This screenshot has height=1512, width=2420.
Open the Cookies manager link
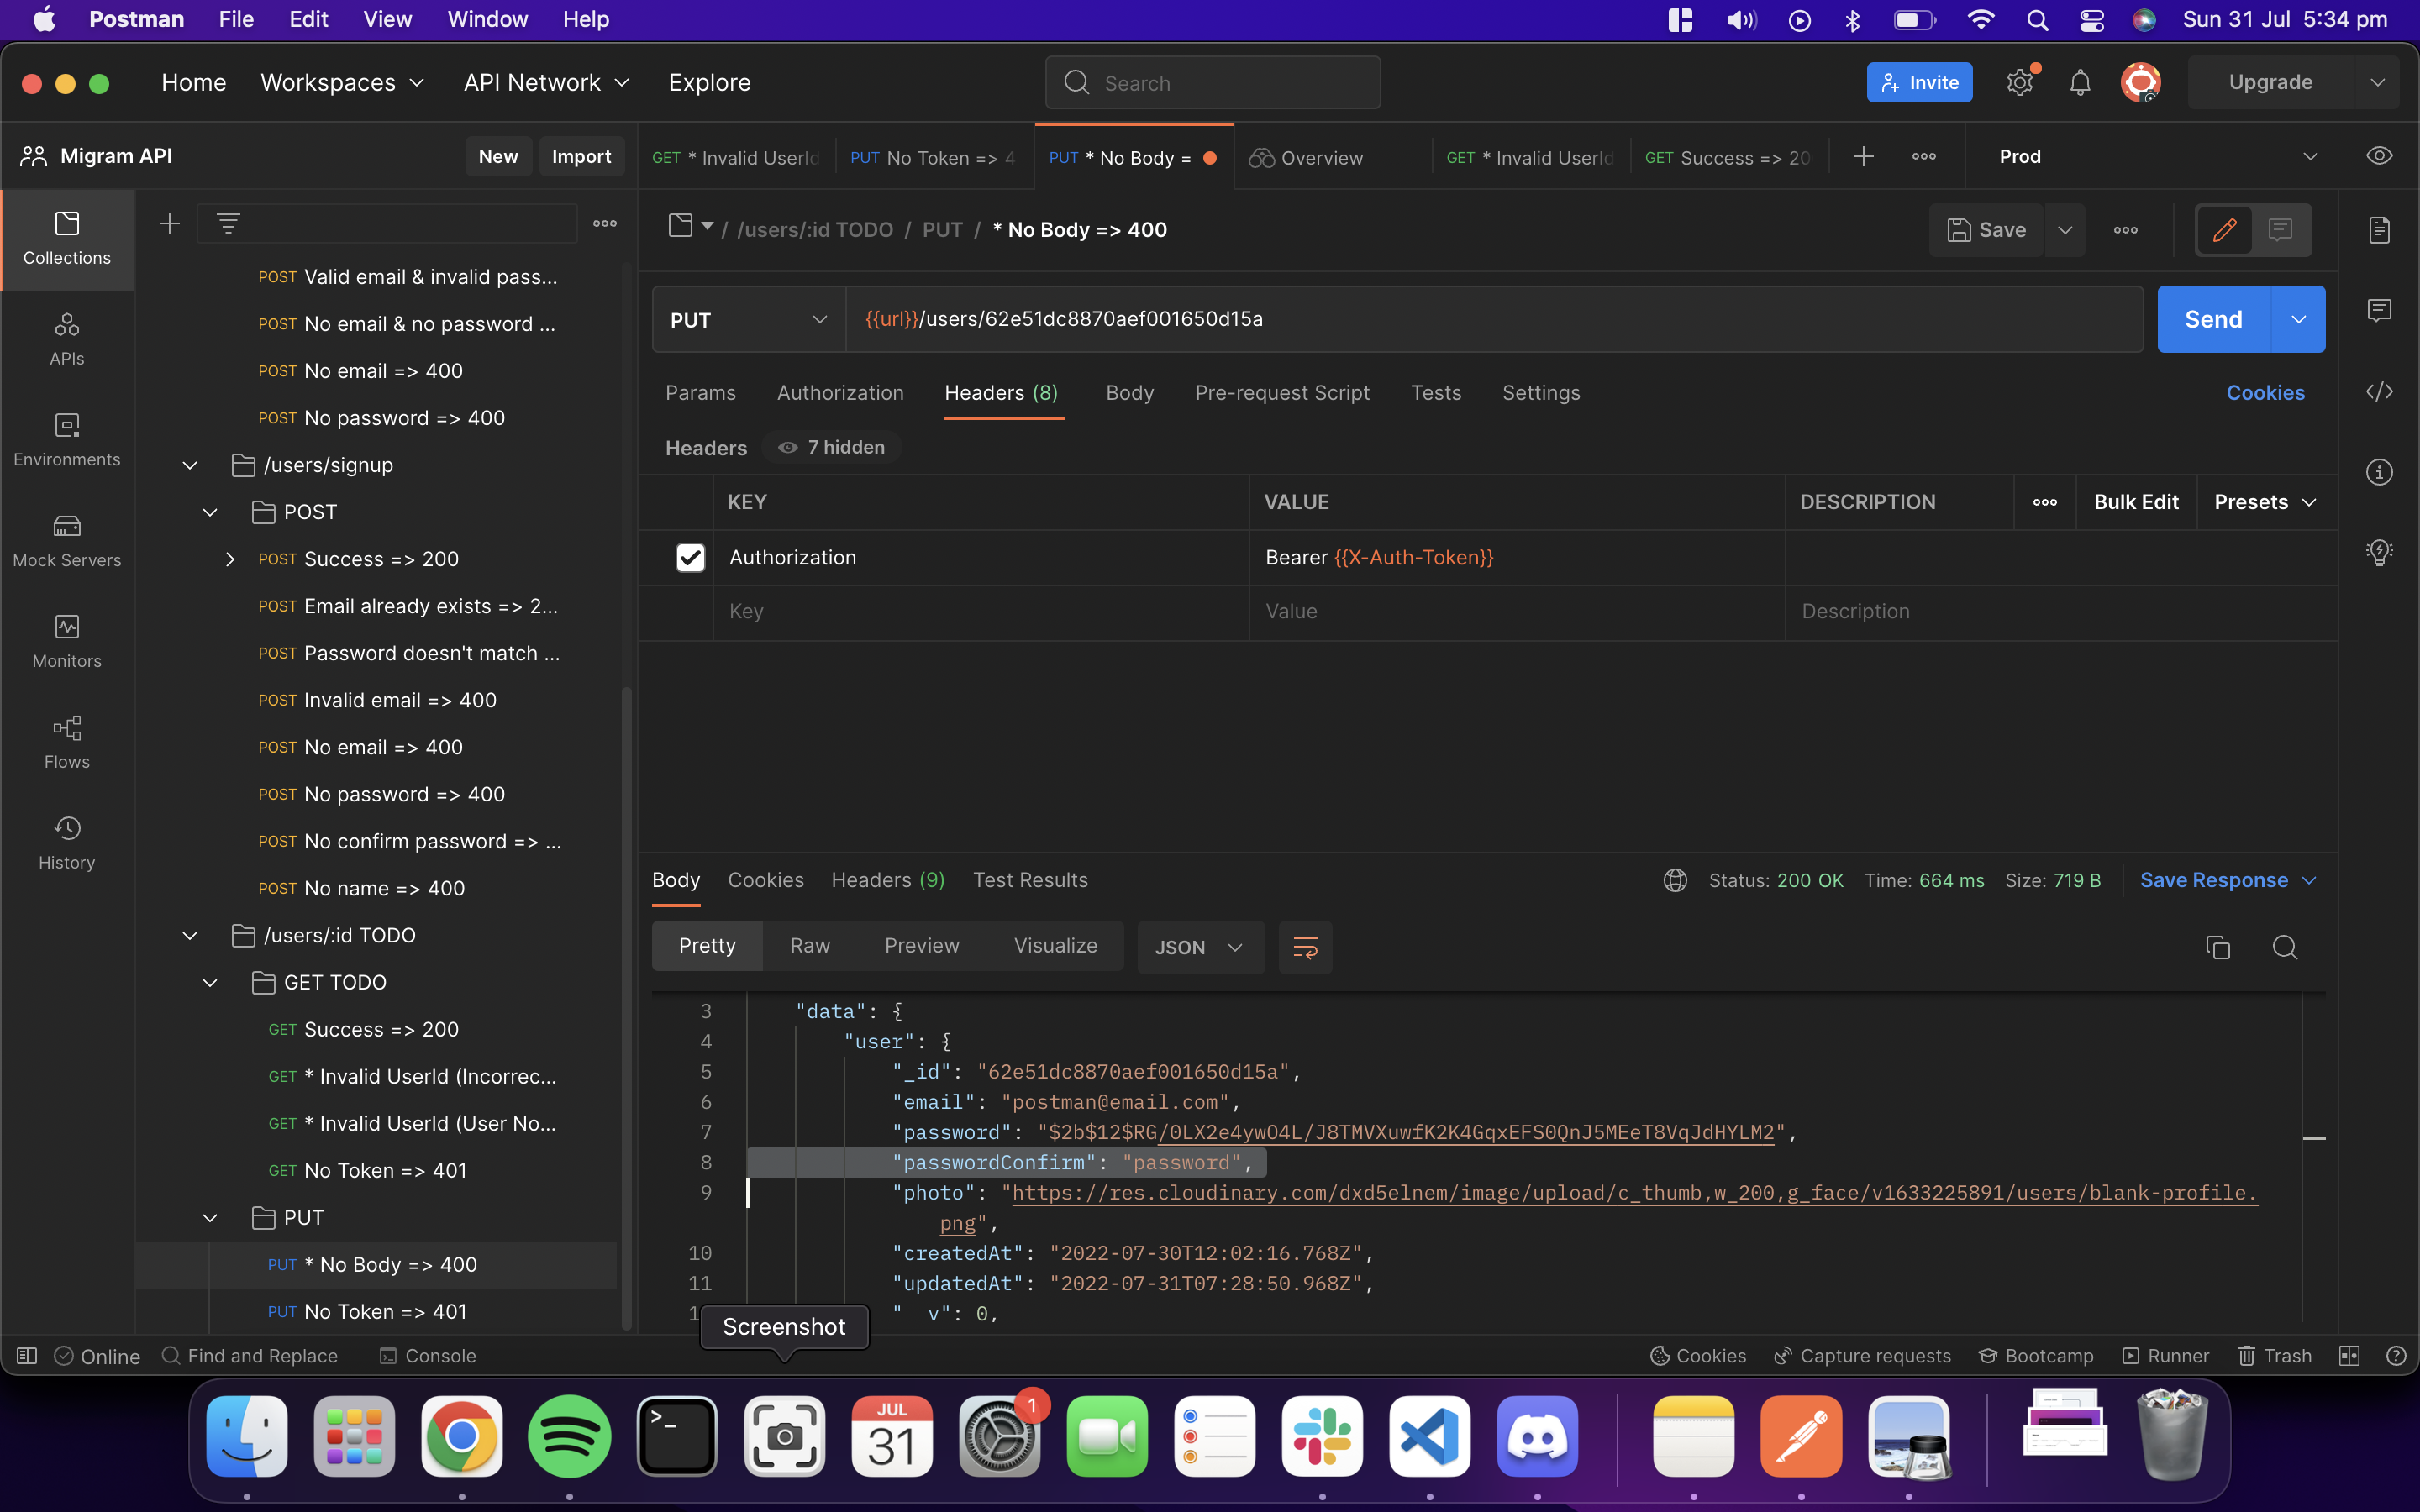(x=2265, y=392)
